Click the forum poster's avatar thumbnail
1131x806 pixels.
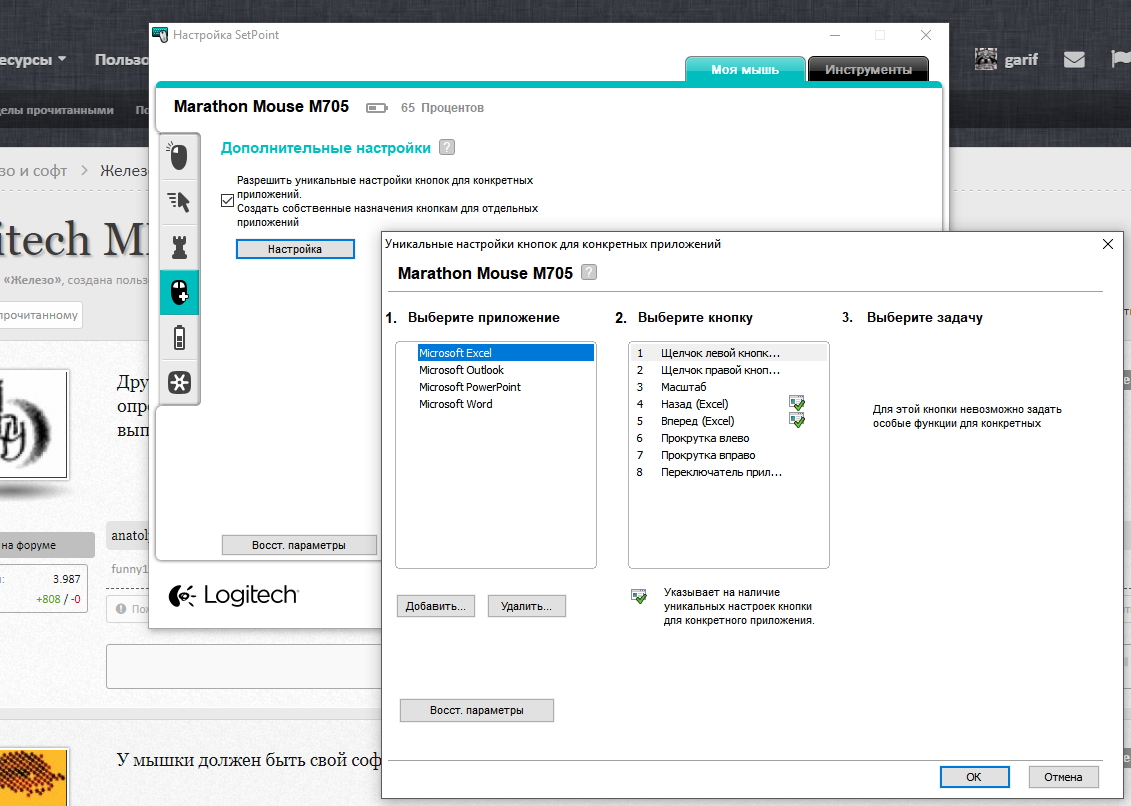pyautogui.click(x=33, y=424)
